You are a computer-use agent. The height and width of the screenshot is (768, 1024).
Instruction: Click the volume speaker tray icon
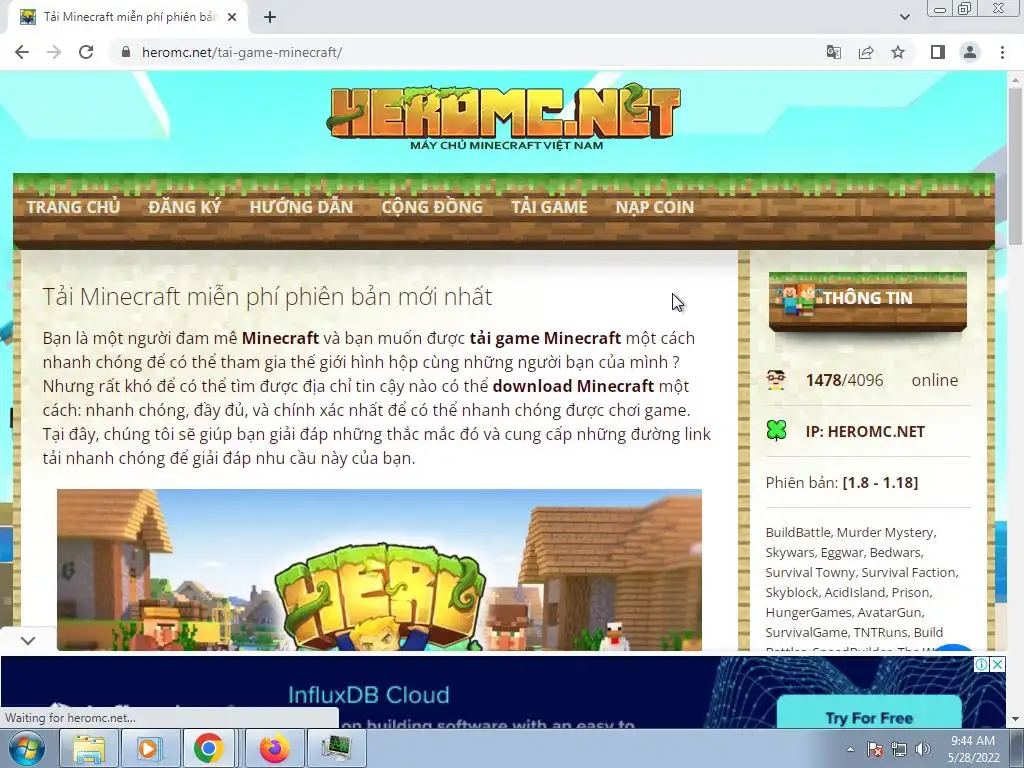922,749
